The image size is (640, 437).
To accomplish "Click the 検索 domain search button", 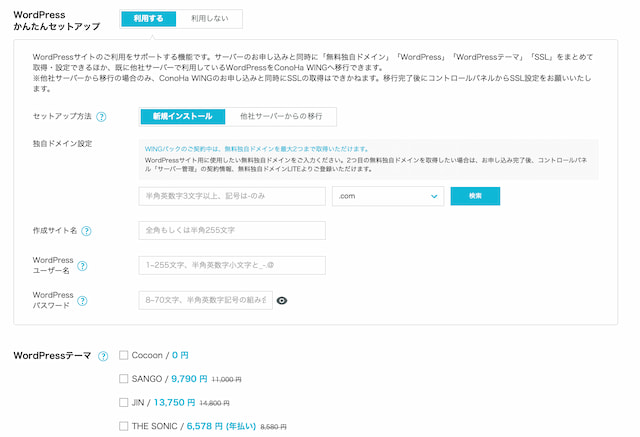I will 475,196.
